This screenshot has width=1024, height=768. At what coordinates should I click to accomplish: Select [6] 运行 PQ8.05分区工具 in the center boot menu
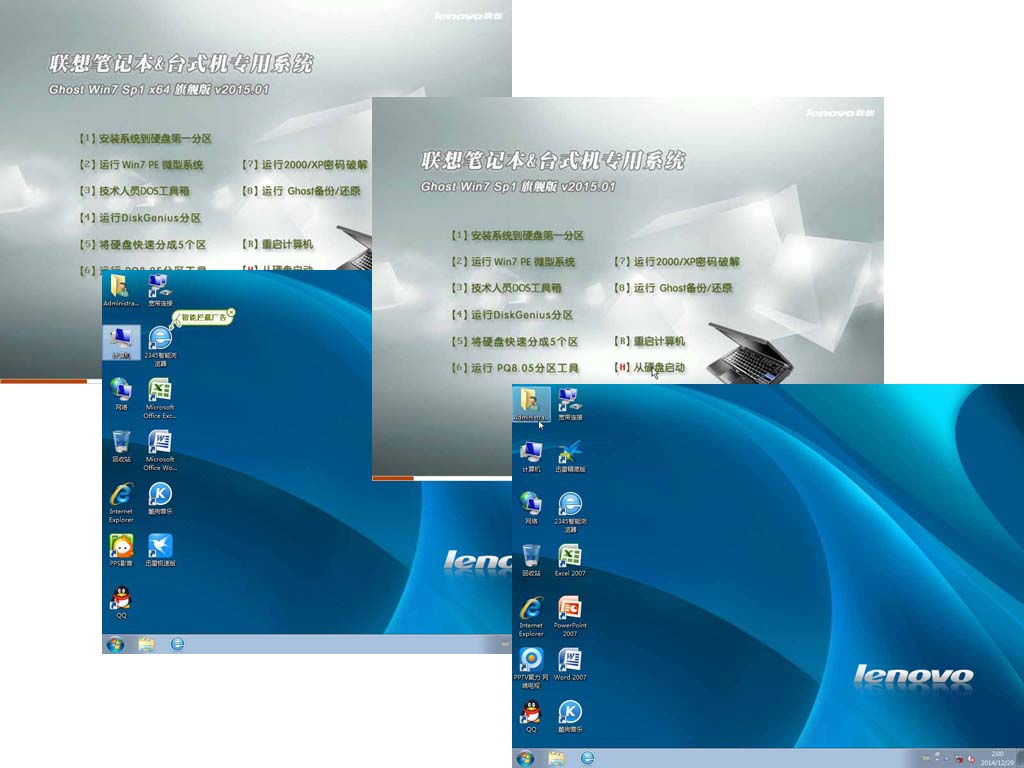coord(515,368)
